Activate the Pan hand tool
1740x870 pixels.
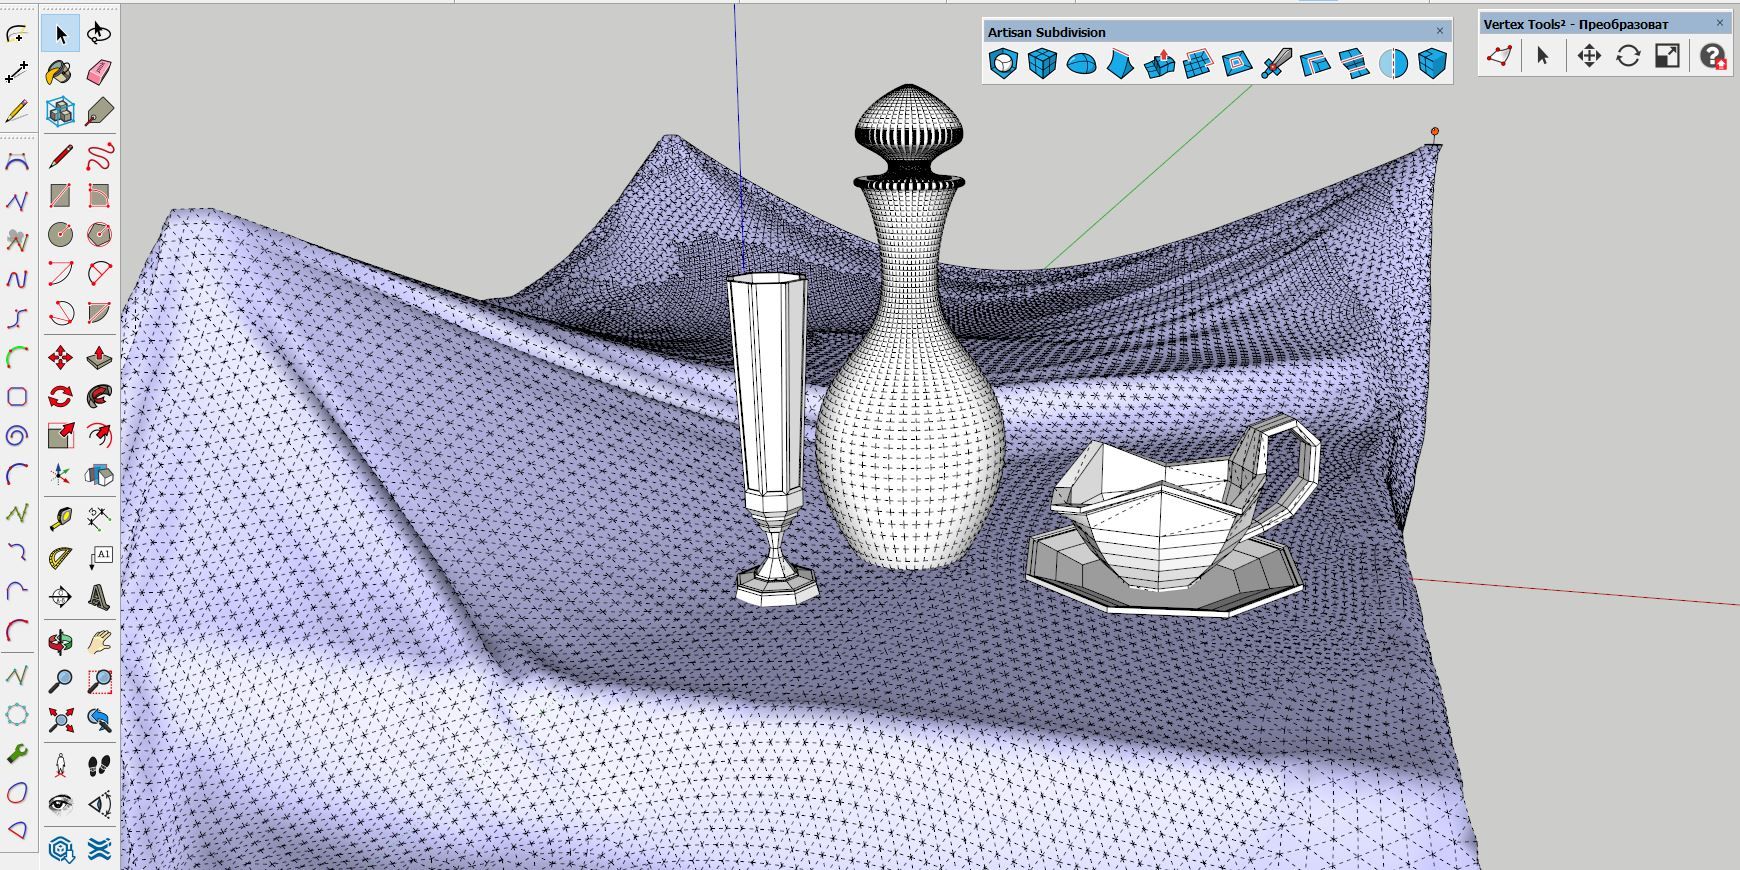pos(99,641)
